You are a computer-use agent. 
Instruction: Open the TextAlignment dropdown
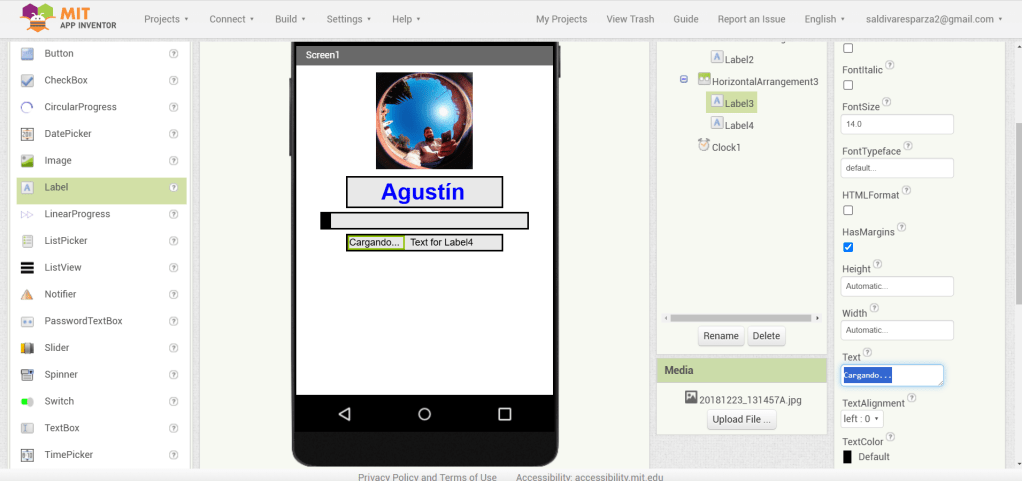point(862,419)
